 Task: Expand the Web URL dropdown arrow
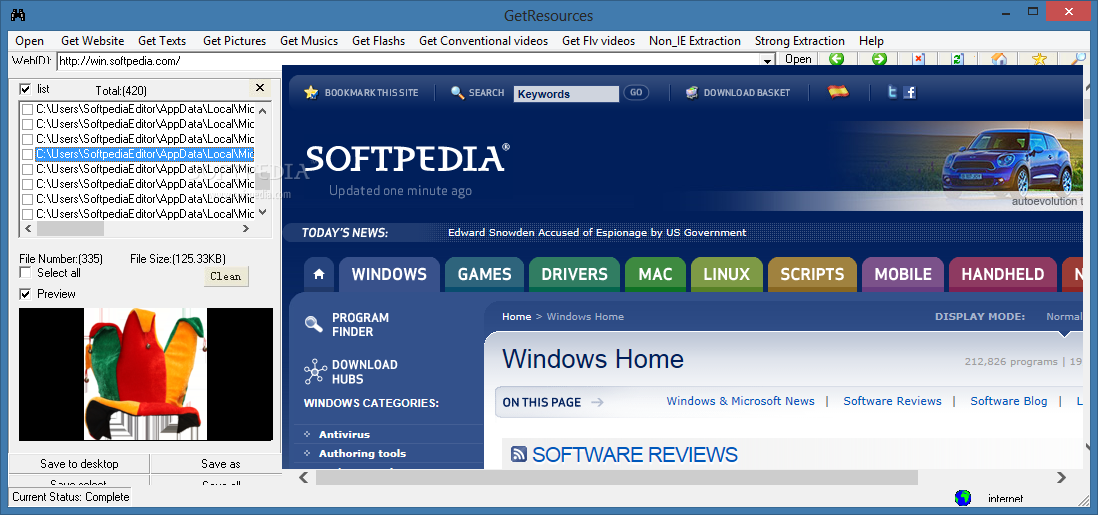point(767,61)
